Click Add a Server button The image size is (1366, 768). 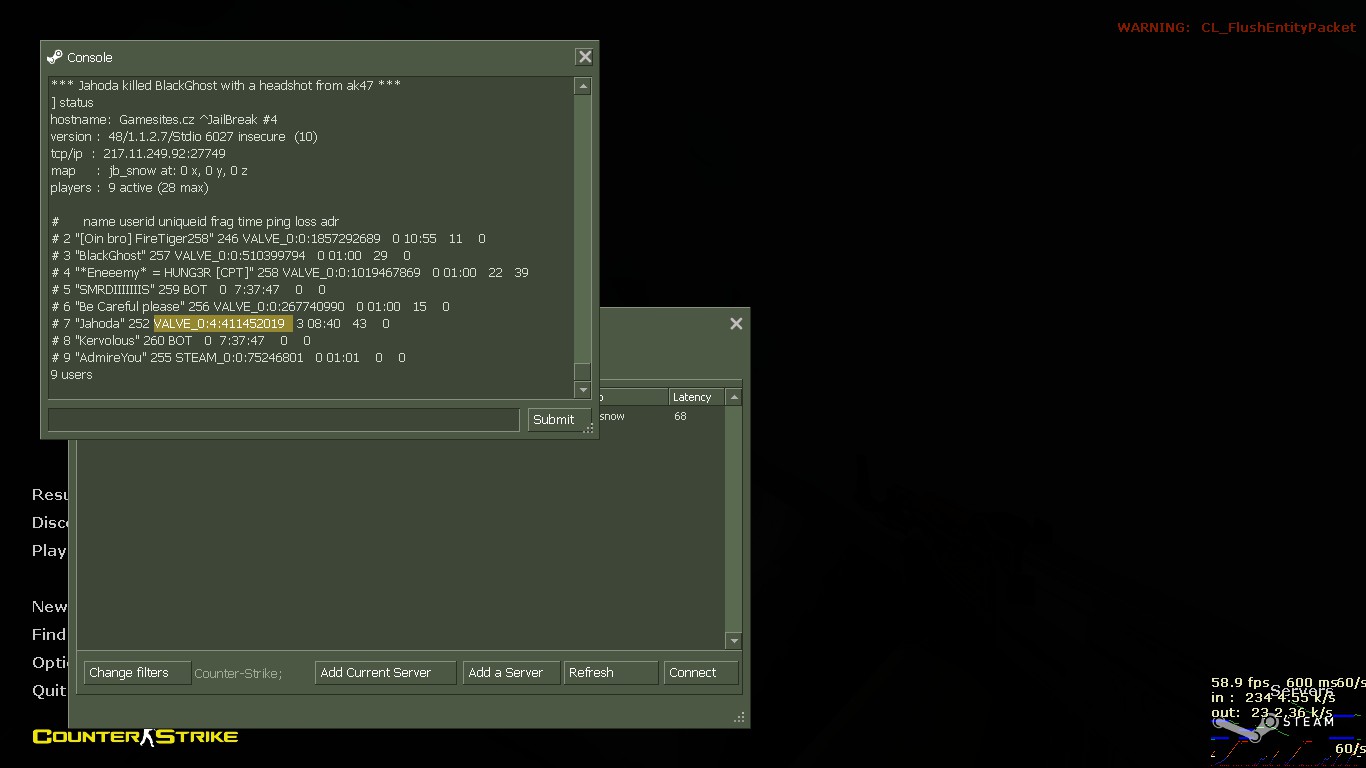[511, 673]
